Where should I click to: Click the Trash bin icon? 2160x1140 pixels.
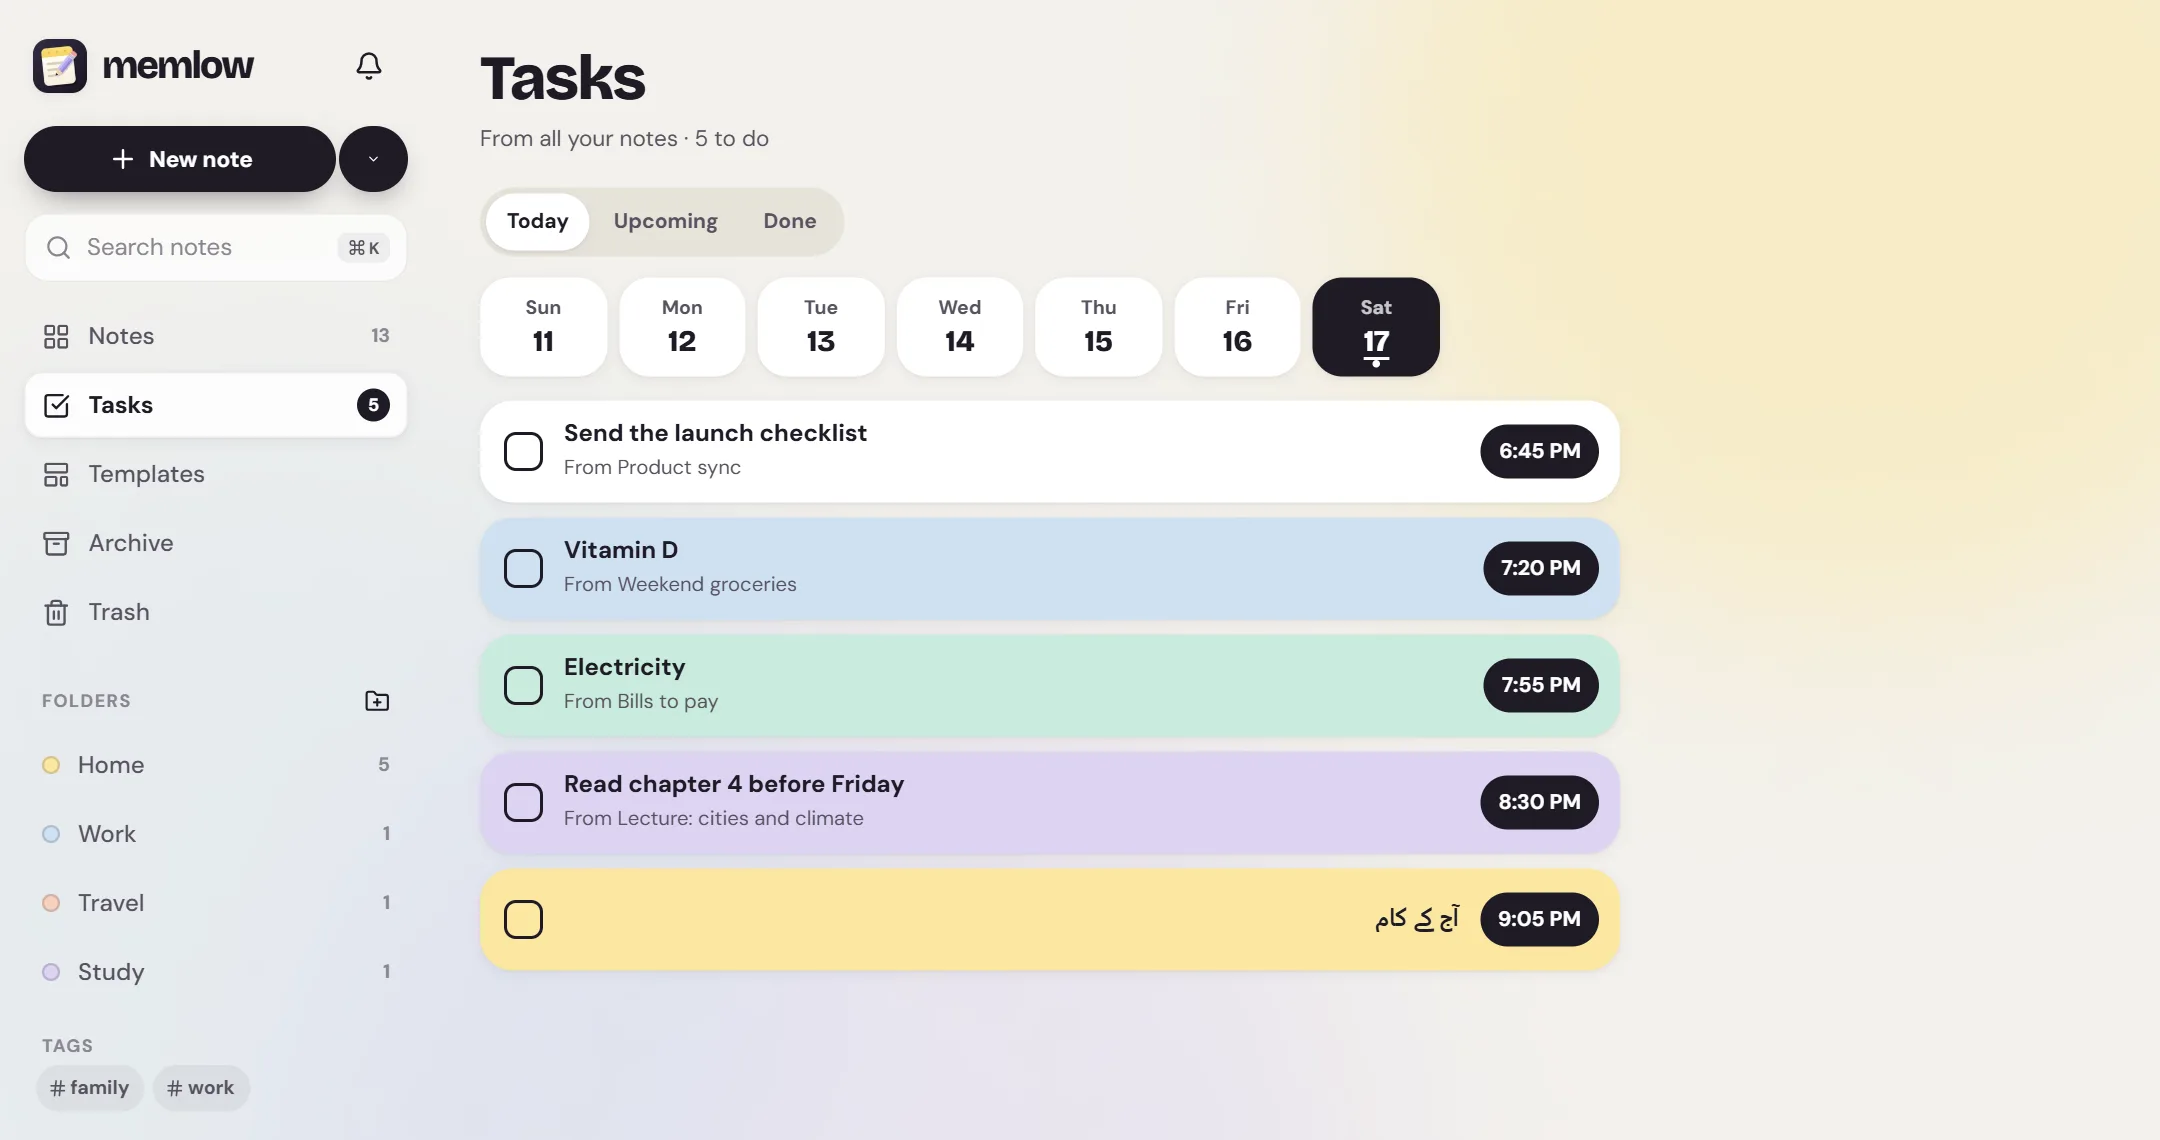[x=56, y=612]
